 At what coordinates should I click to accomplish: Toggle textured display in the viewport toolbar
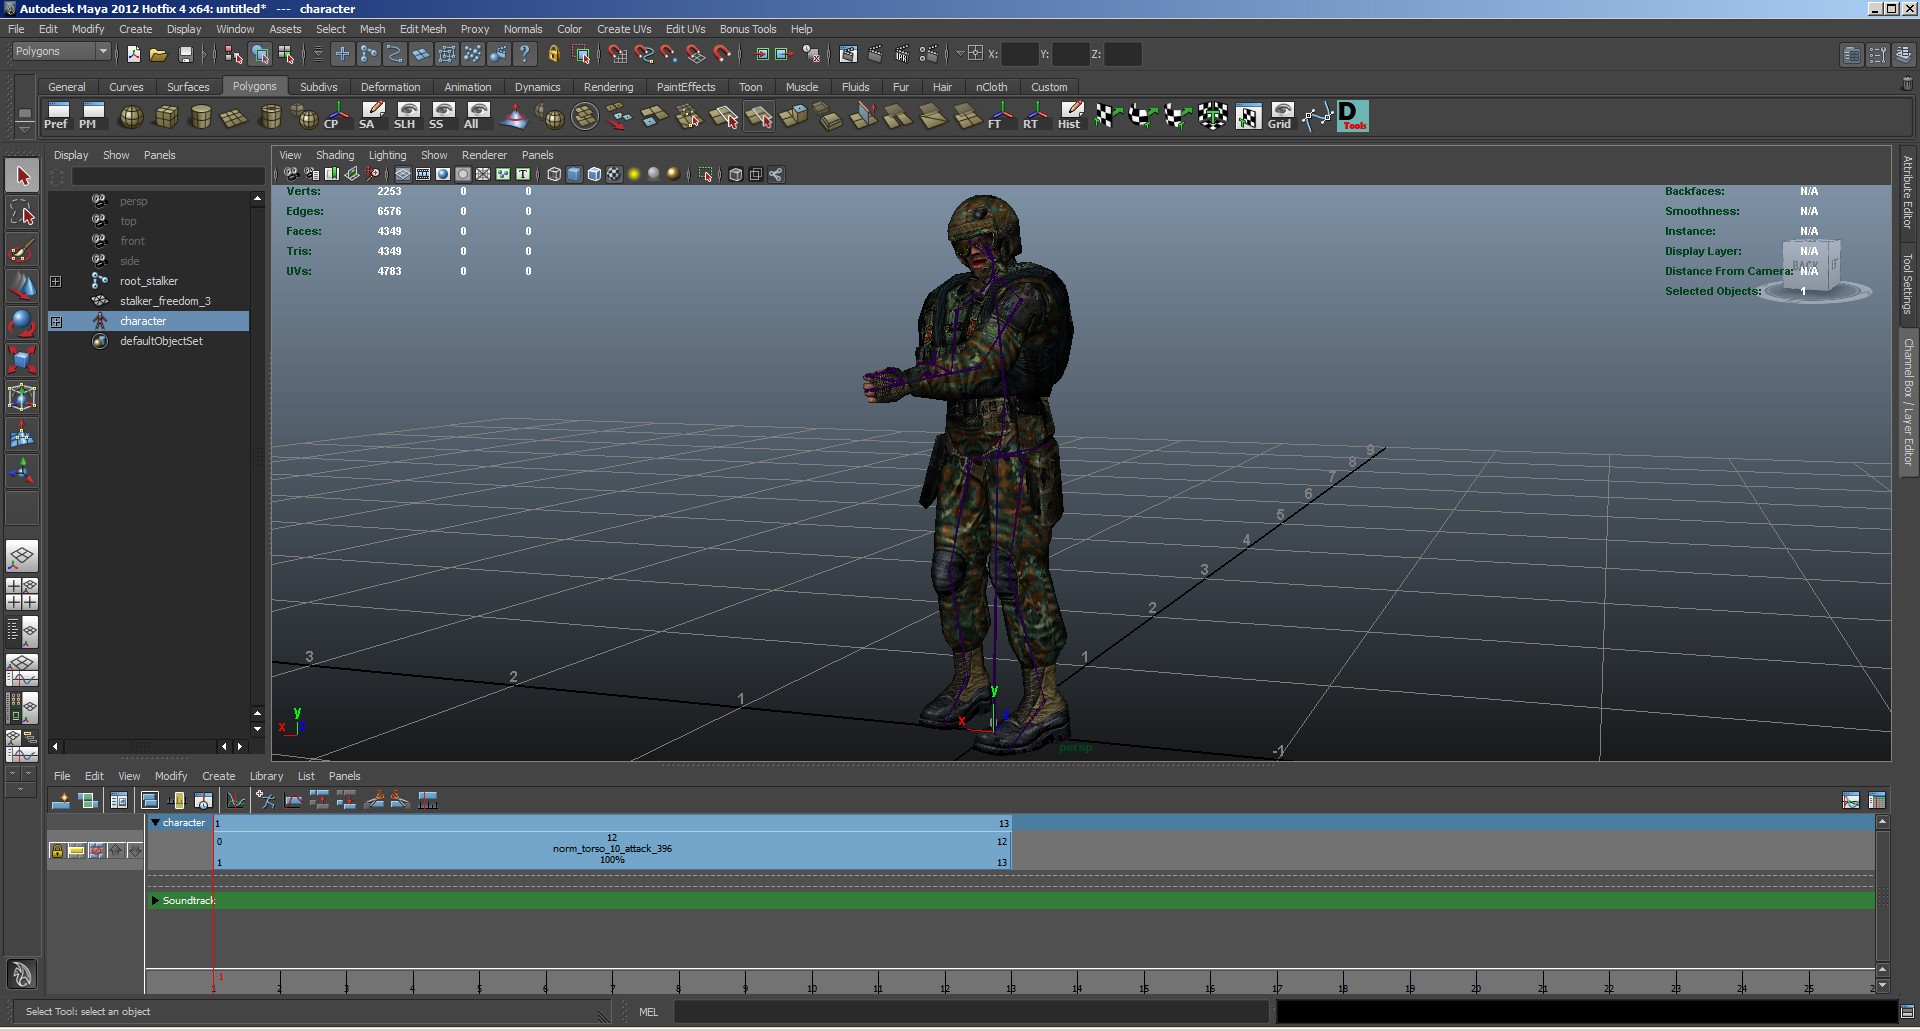614,174
